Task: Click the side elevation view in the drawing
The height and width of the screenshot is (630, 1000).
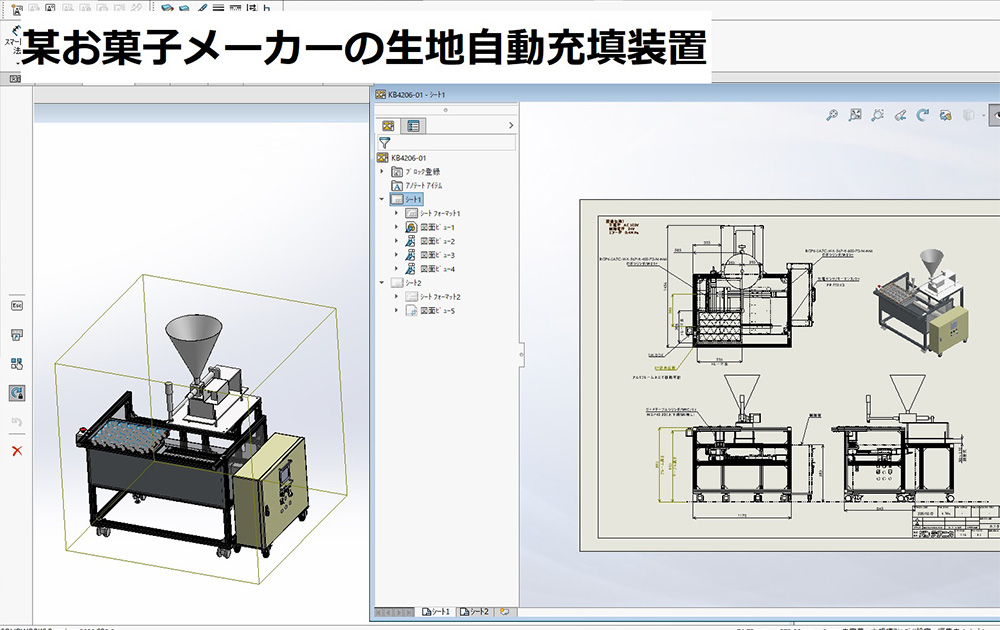Action: [x=901, y=440]
